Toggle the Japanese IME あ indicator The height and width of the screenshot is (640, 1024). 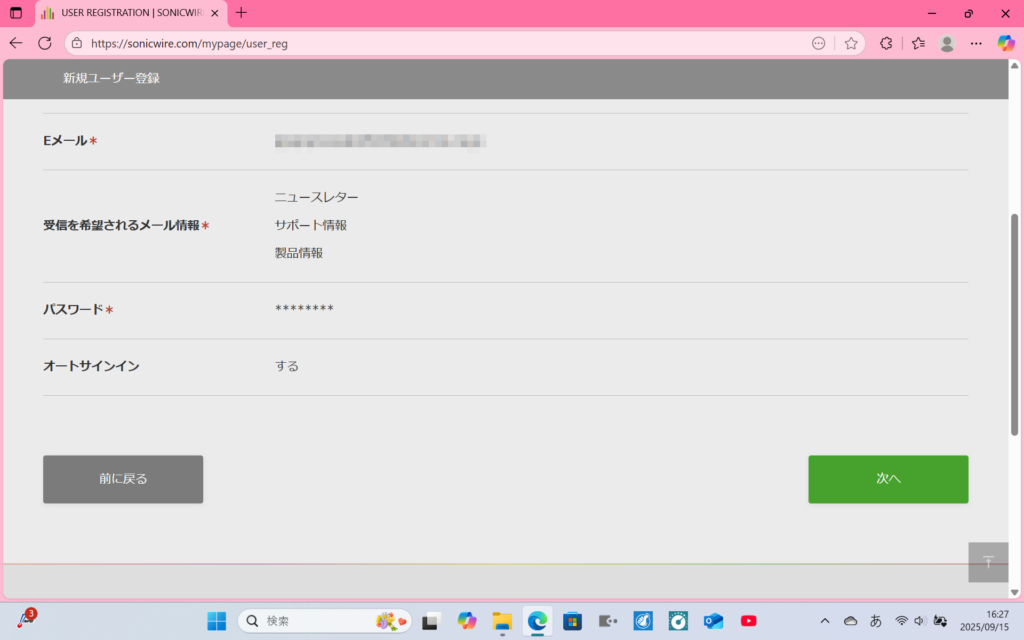click(x=876, y=621)
